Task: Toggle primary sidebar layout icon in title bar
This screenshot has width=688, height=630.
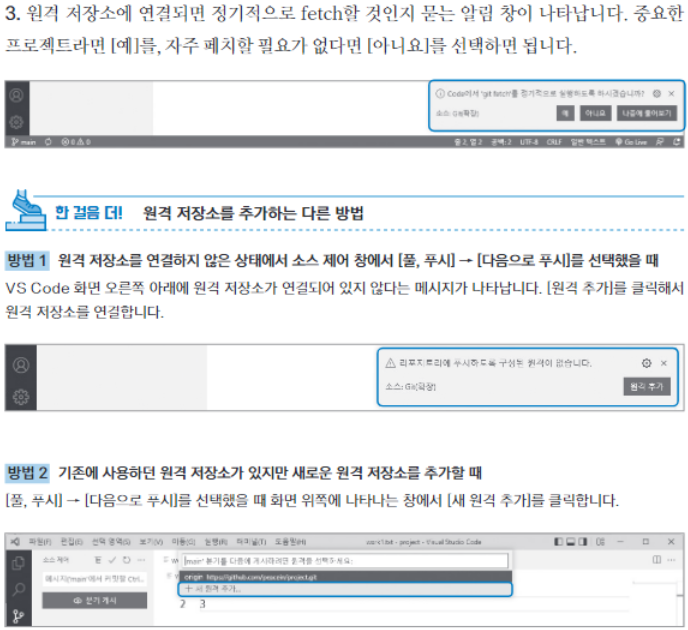Action: [x=559, y=542]
